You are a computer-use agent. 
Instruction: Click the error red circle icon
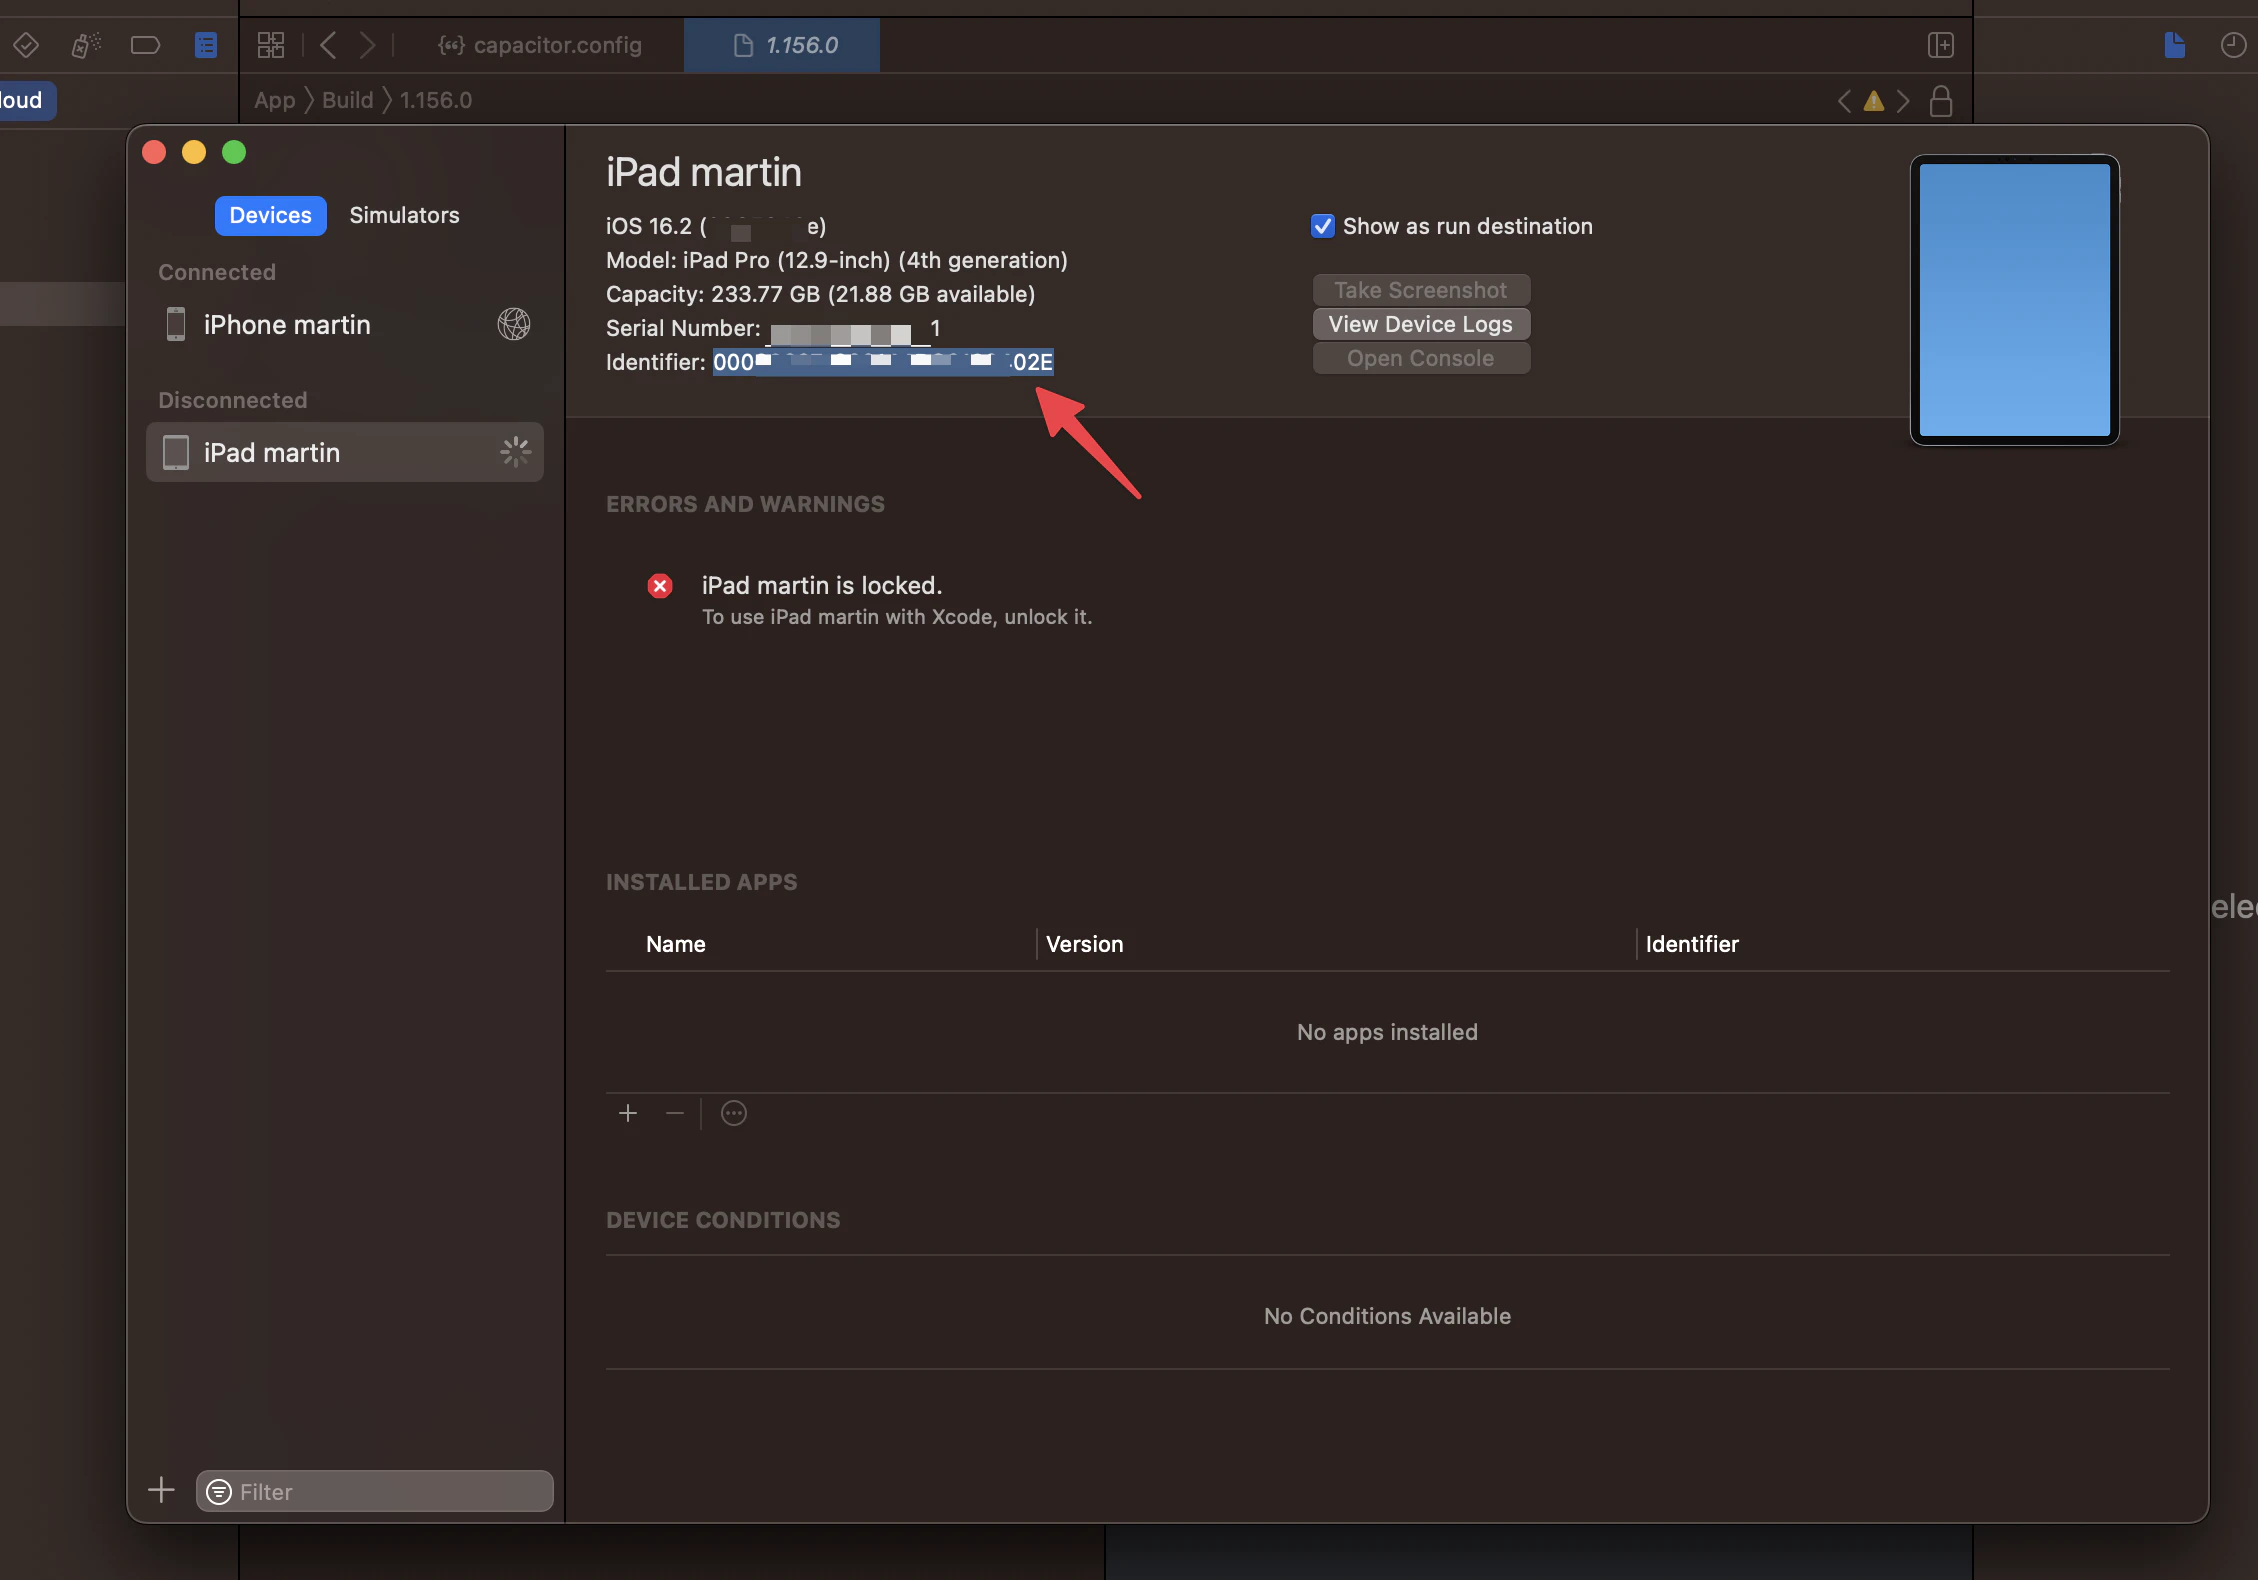point(661,585)
